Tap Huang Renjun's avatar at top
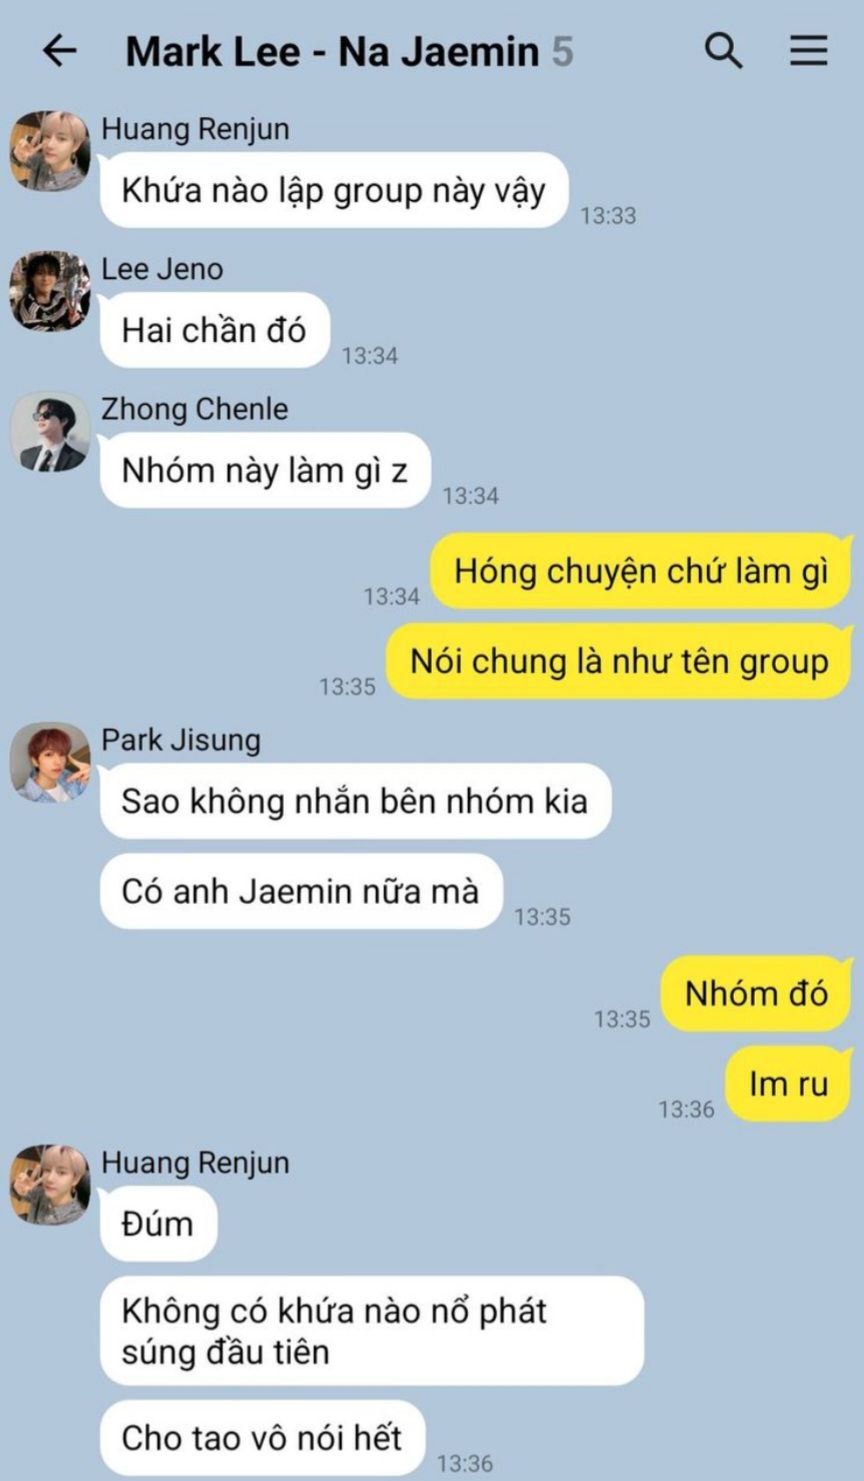864x1481 pixels. coord(50,151)
